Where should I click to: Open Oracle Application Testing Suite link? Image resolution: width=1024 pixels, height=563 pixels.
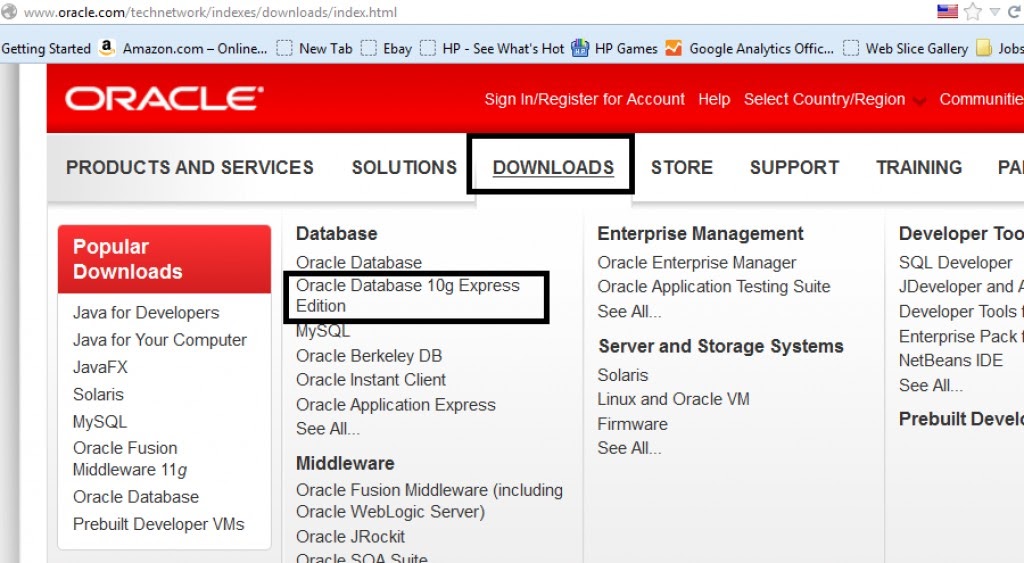(x=714, y=287)
